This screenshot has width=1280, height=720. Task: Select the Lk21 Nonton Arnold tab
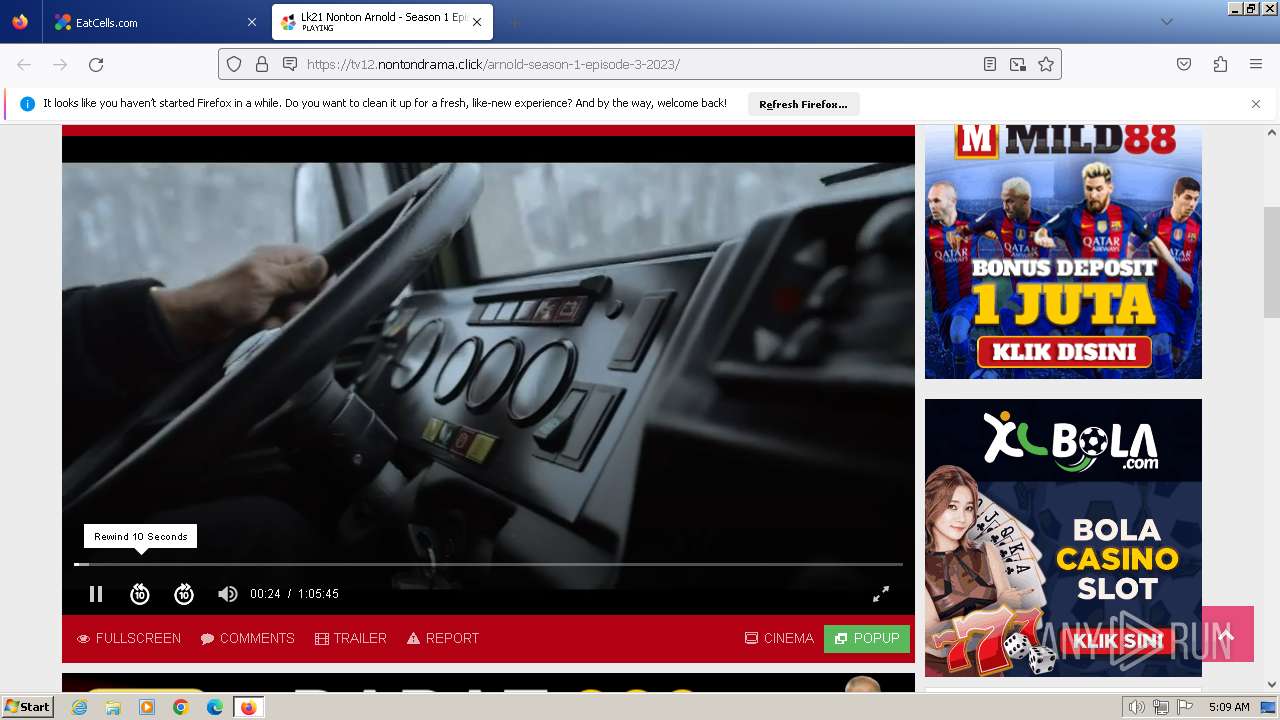click(x=381, y=22)
